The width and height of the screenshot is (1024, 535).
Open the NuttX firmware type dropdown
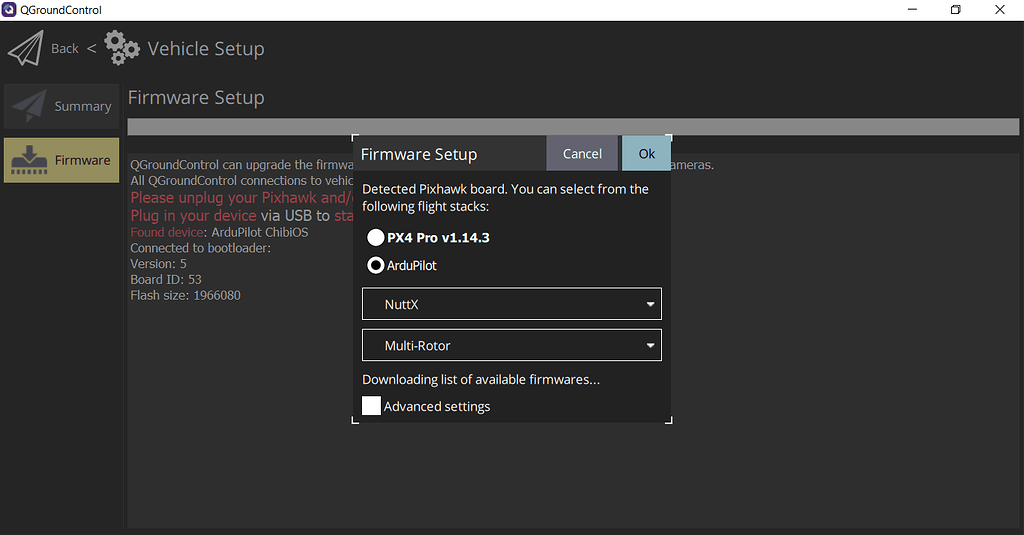[511, 304]
